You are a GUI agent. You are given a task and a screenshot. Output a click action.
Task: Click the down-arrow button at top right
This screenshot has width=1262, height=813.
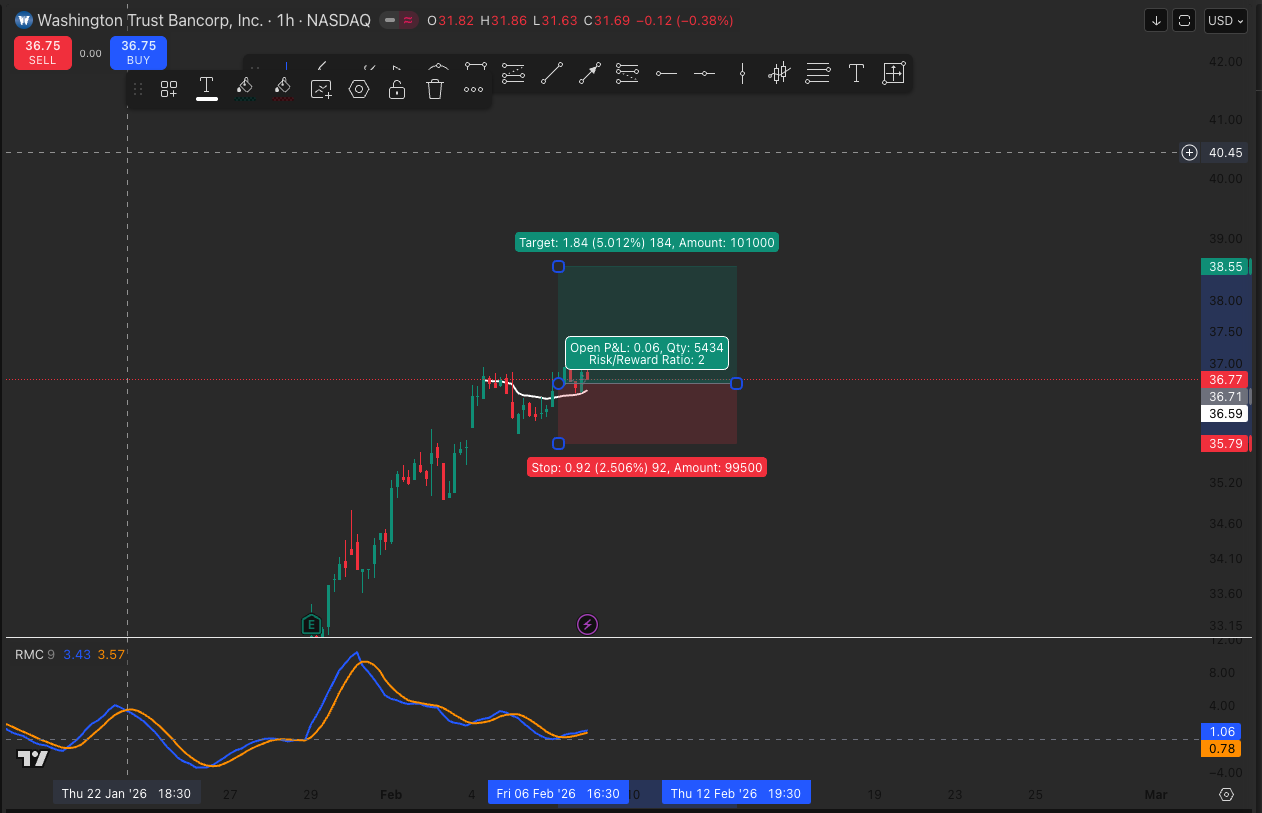[1156, 20]
